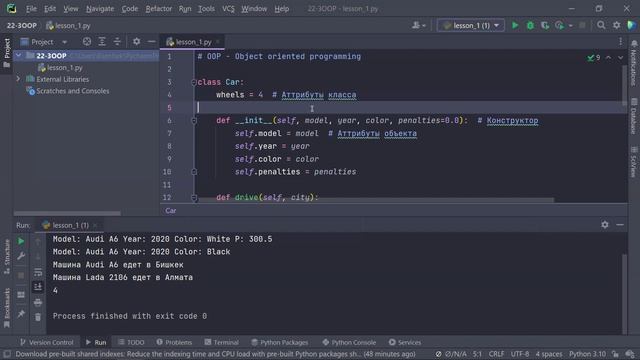Pin the Run tab
640x360 pixels.
click(x=21, y=314)
